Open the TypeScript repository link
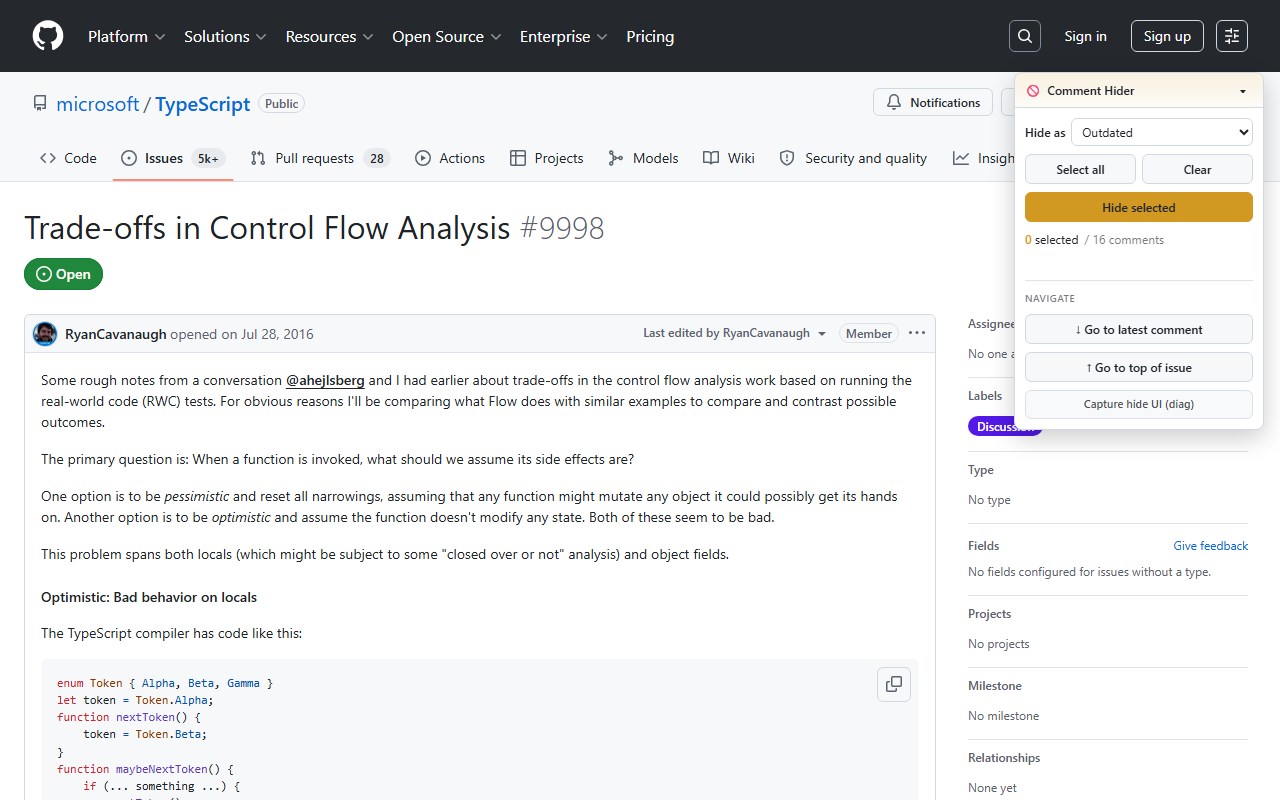The height and width of the screenshot is (800, 1280). (x=203, y=104)
